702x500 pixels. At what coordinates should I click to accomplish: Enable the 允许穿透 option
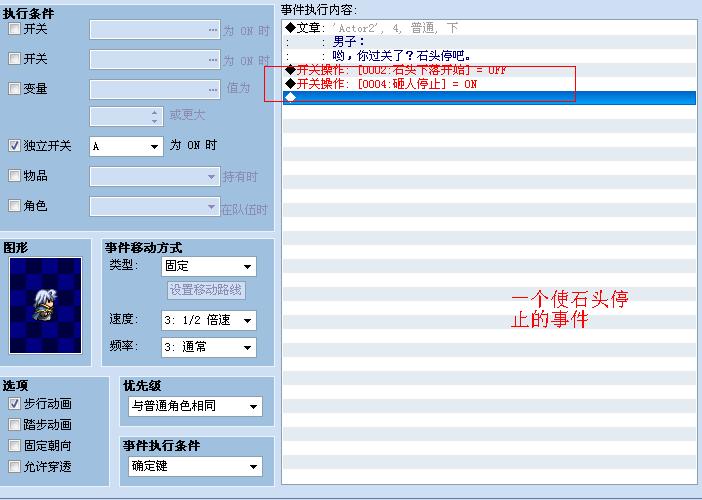point(14,466)
